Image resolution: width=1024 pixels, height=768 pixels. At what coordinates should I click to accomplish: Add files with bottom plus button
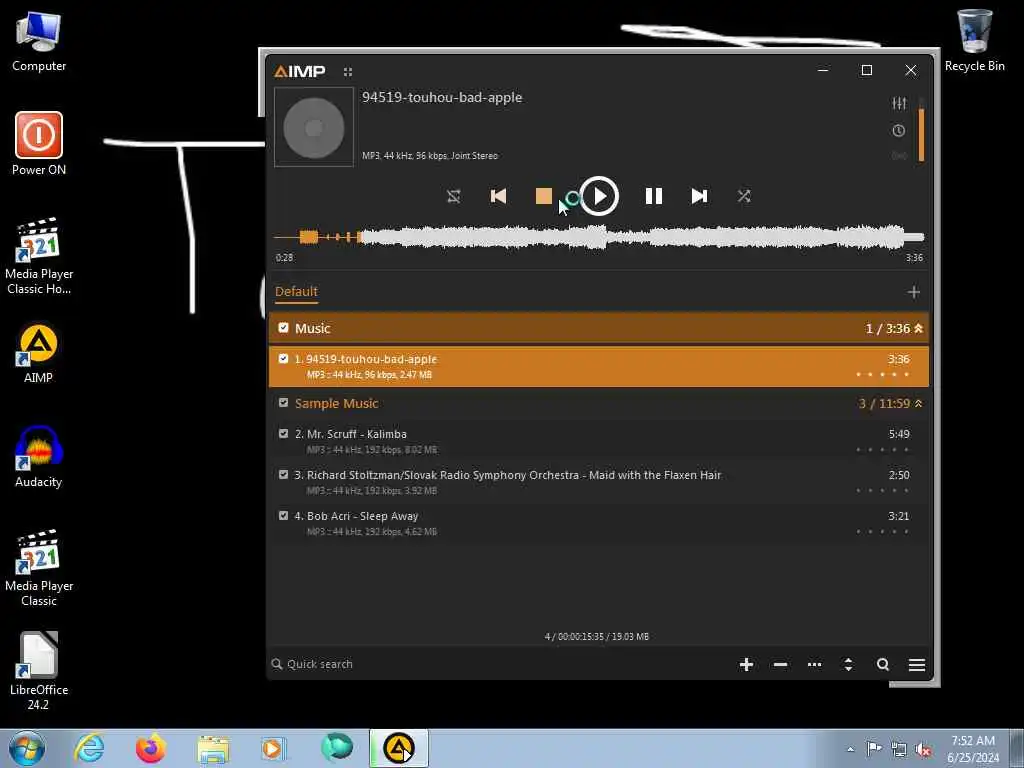pyautogui.click(x=746, y=664)
